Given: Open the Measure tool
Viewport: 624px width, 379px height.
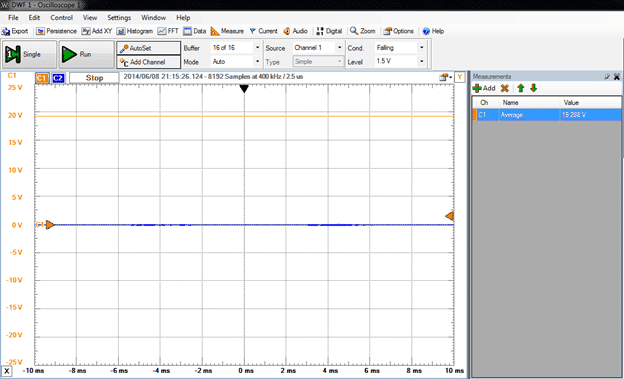Looking at the screenshot, I should click(227, 31).
